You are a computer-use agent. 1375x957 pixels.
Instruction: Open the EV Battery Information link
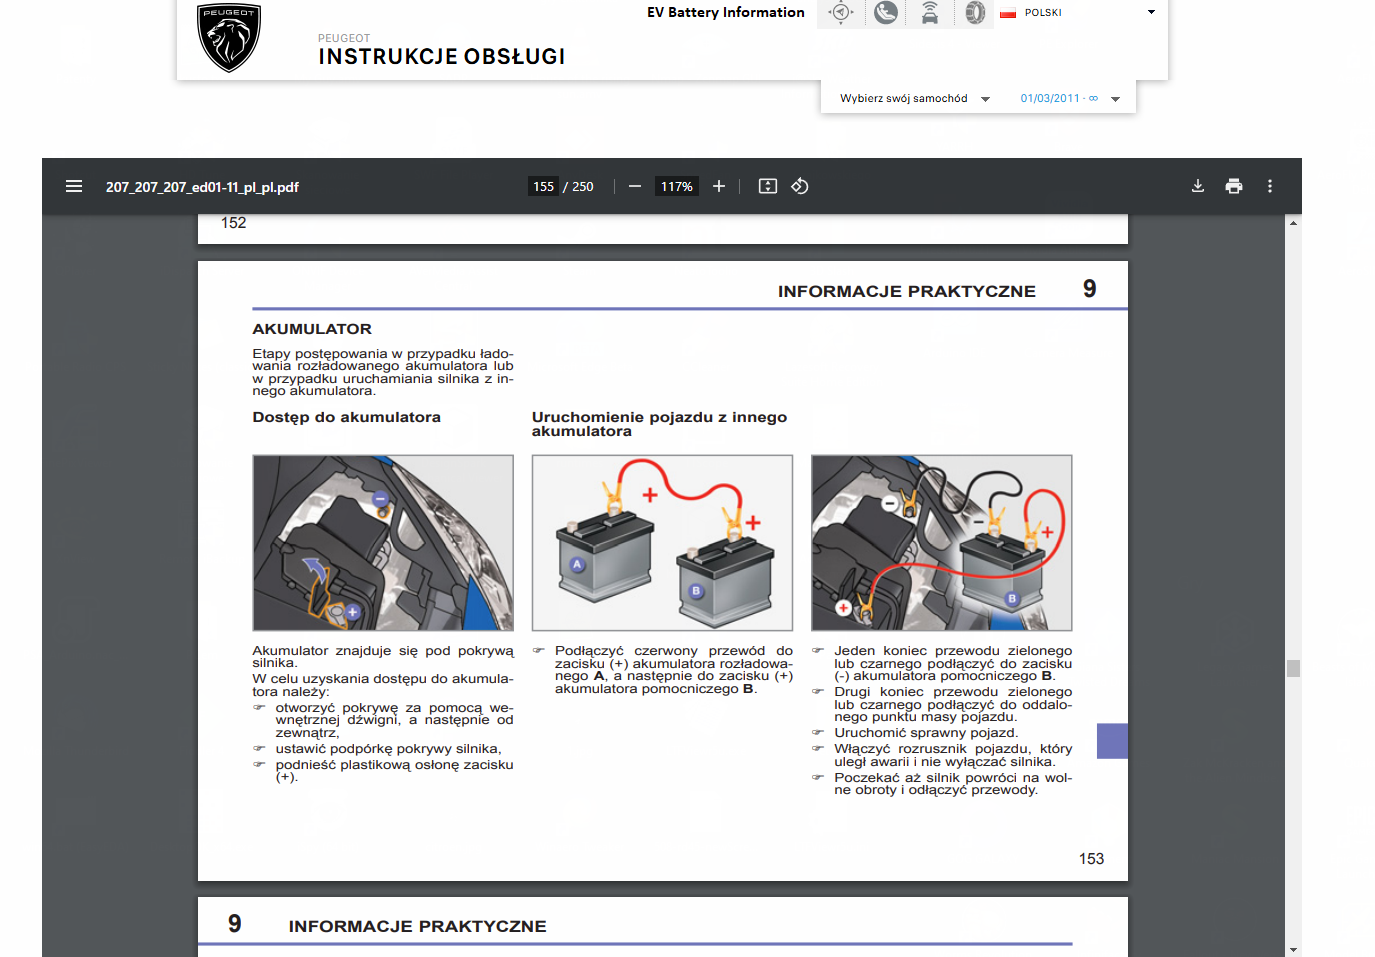725,12
